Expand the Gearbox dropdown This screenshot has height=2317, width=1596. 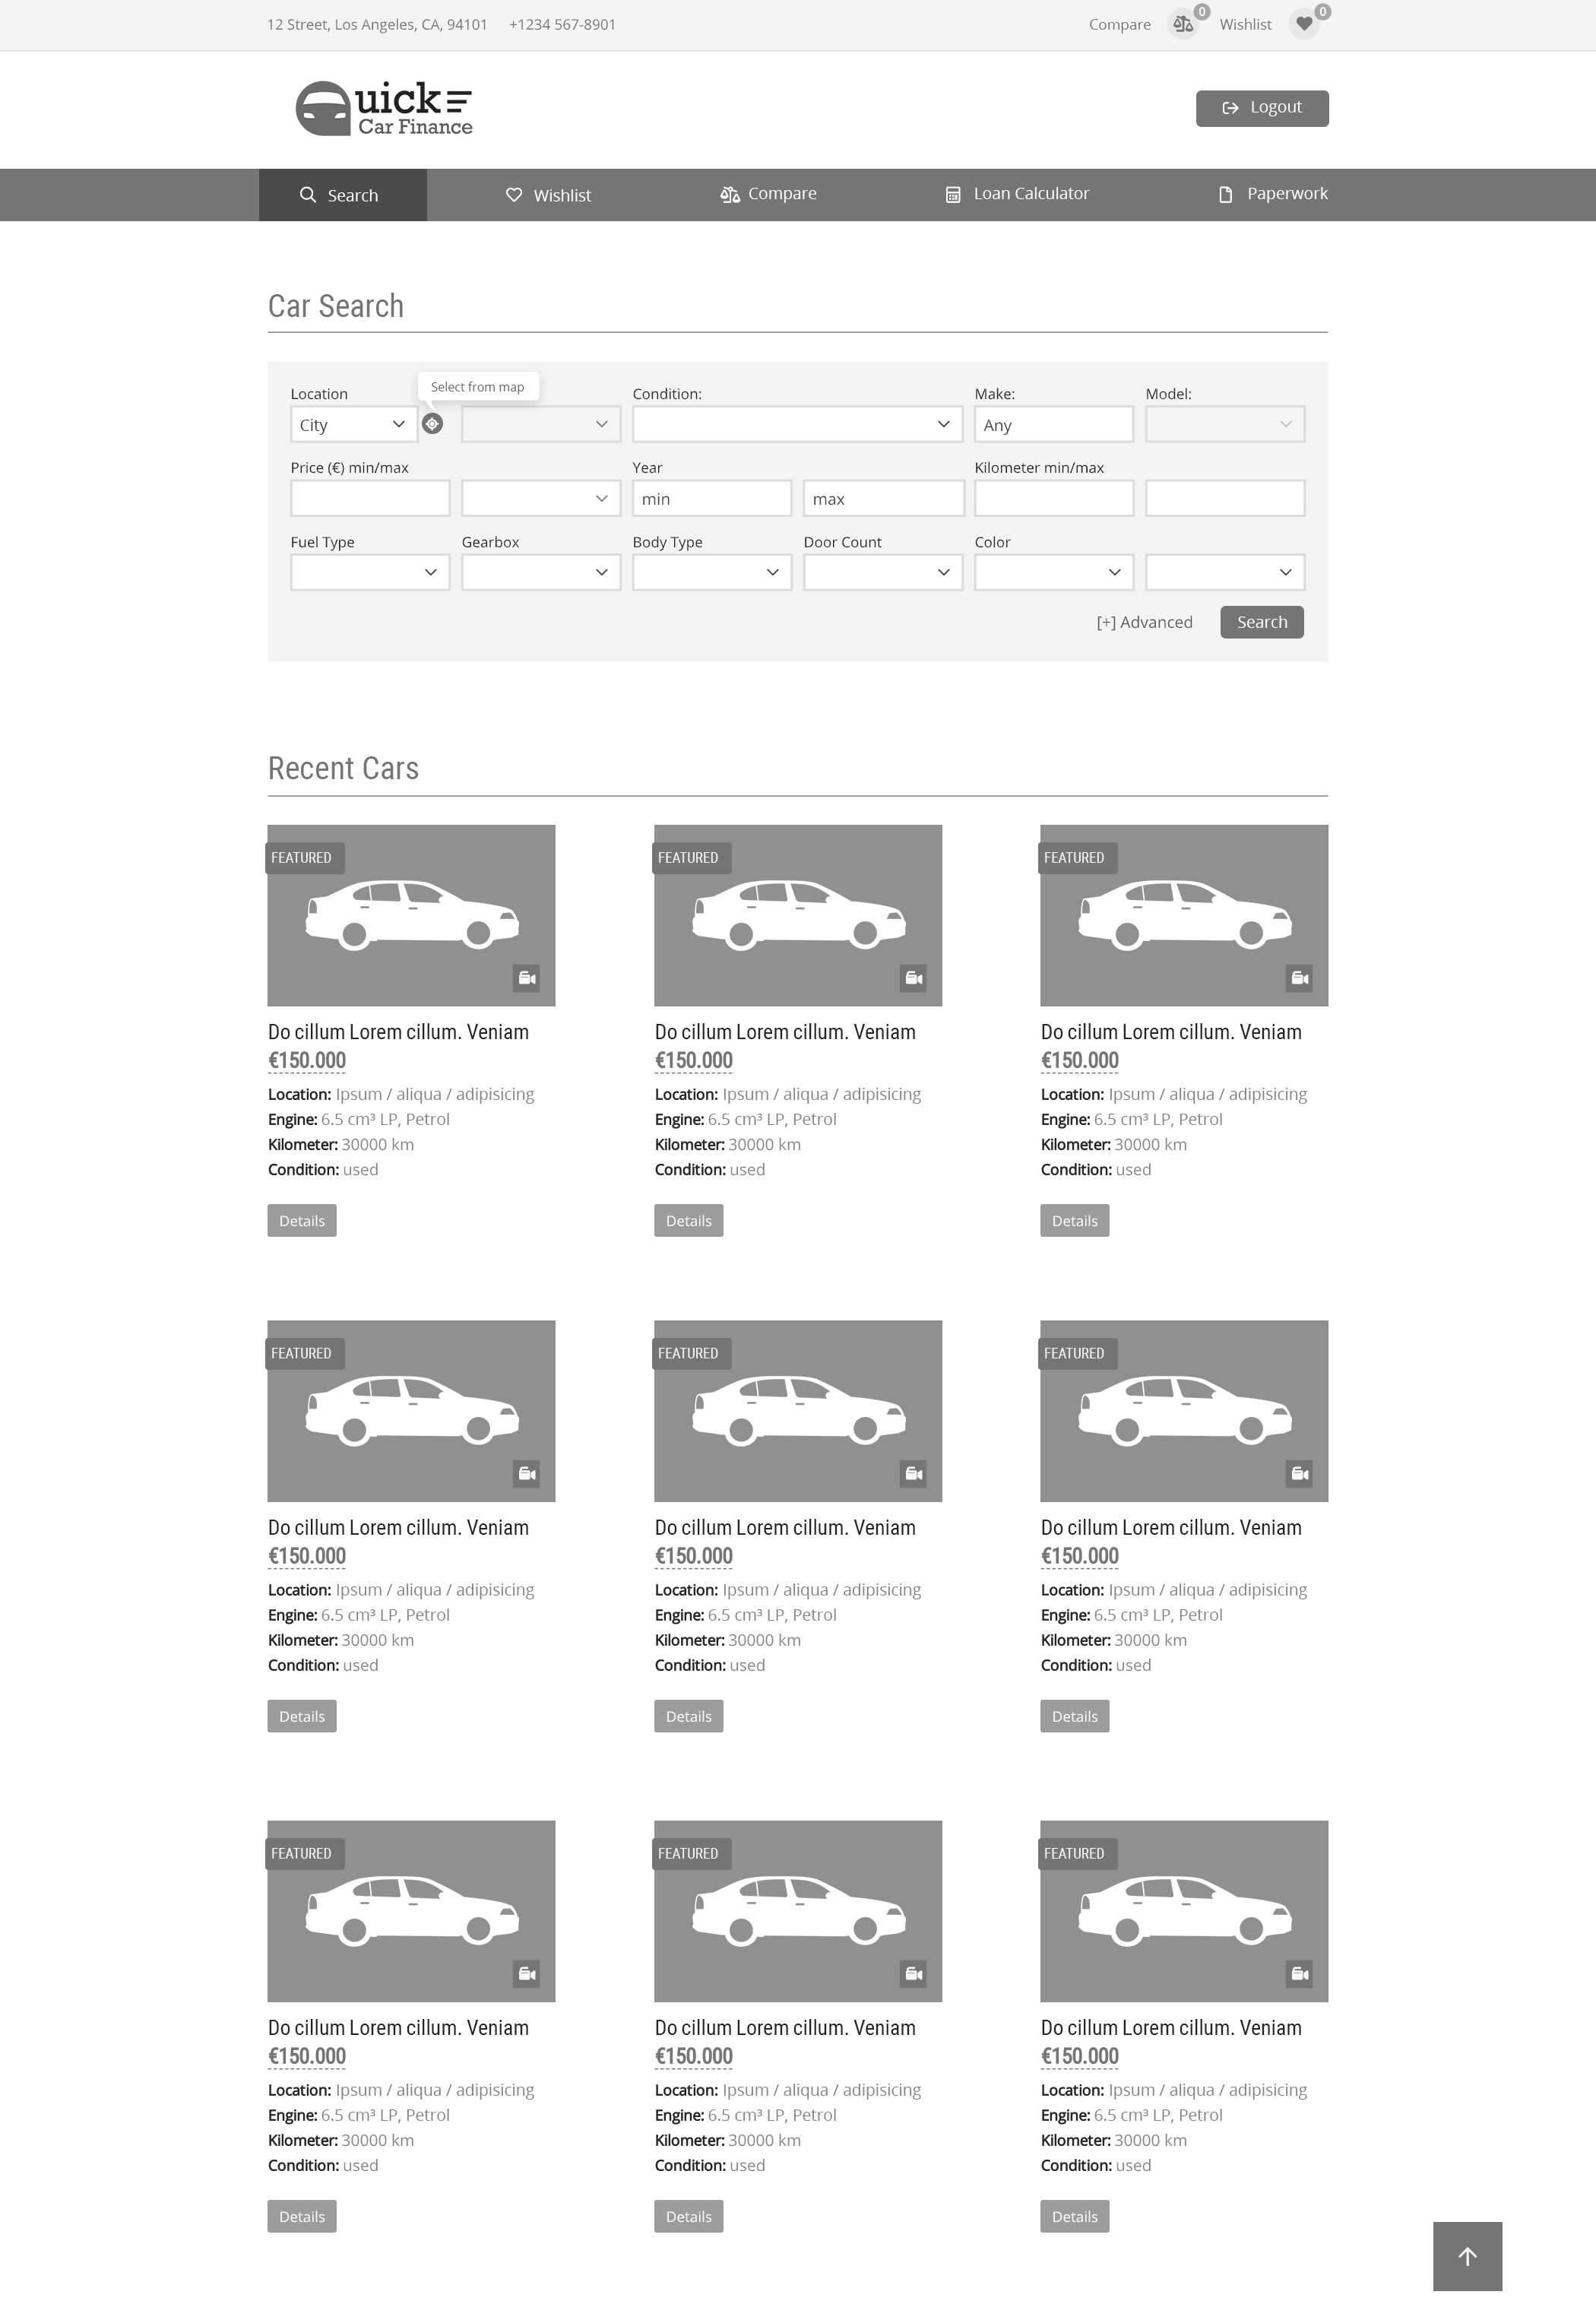540,572
